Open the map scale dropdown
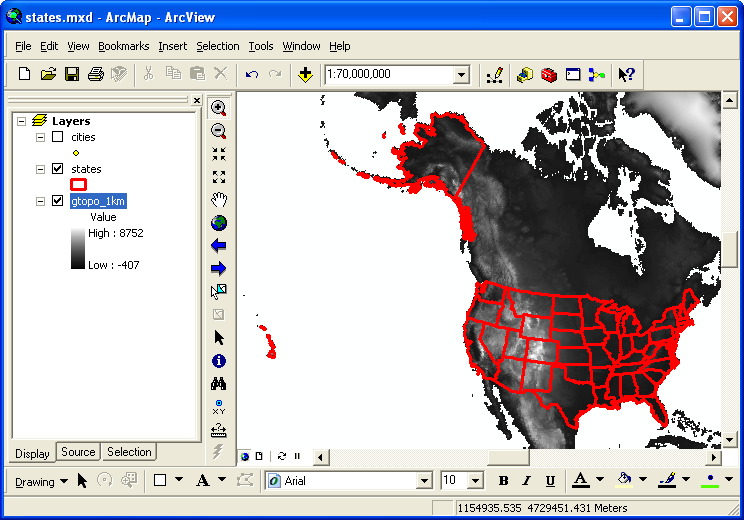The image size is (744, 520). coord(461,75)
